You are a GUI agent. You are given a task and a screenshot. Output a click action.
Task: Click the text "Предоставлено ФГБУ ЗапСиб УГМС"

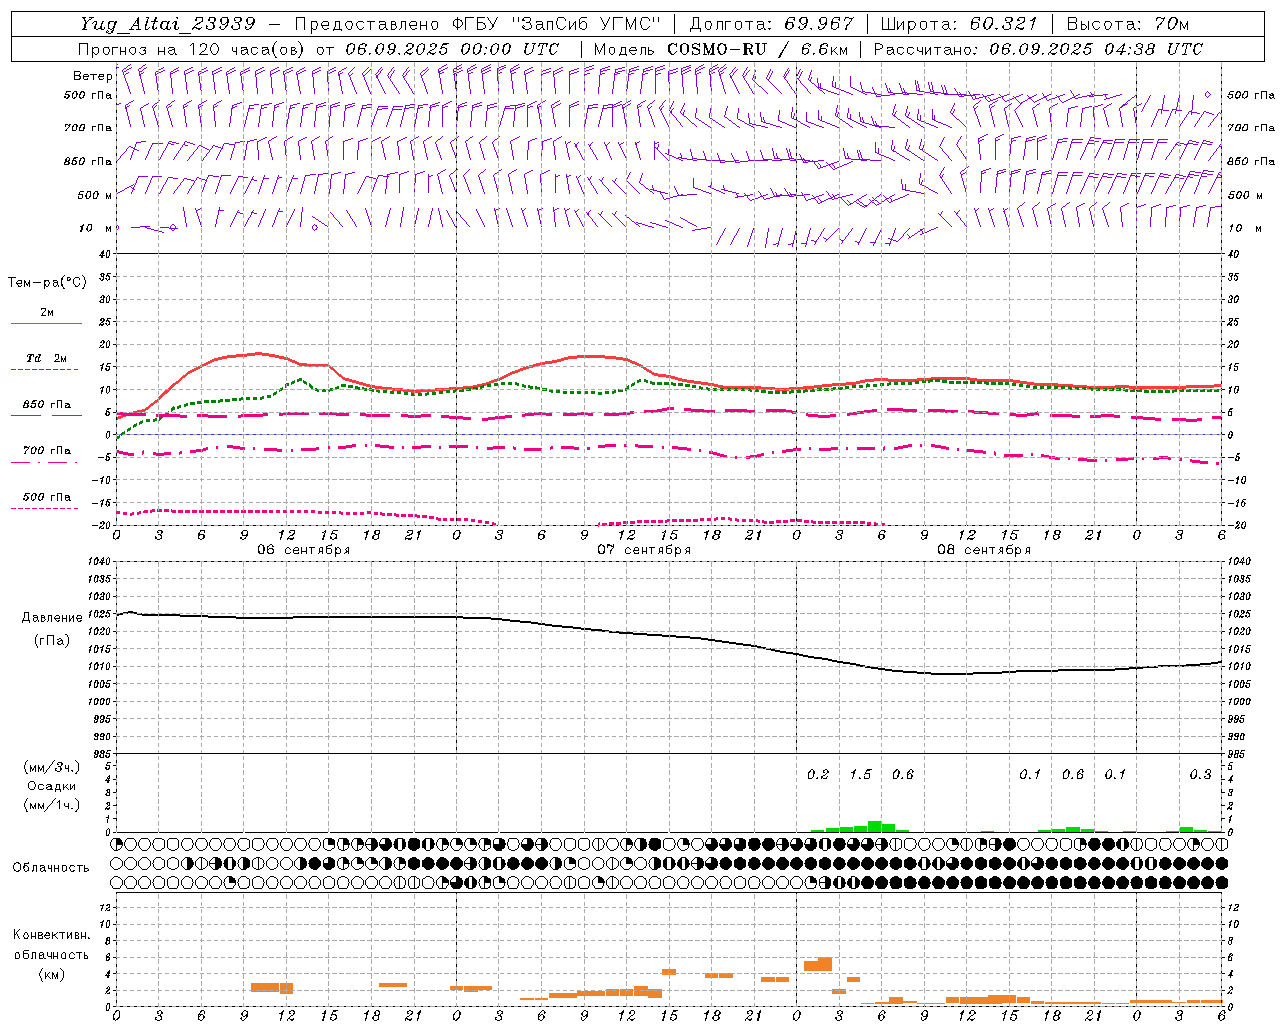click(x=478, y=24)
